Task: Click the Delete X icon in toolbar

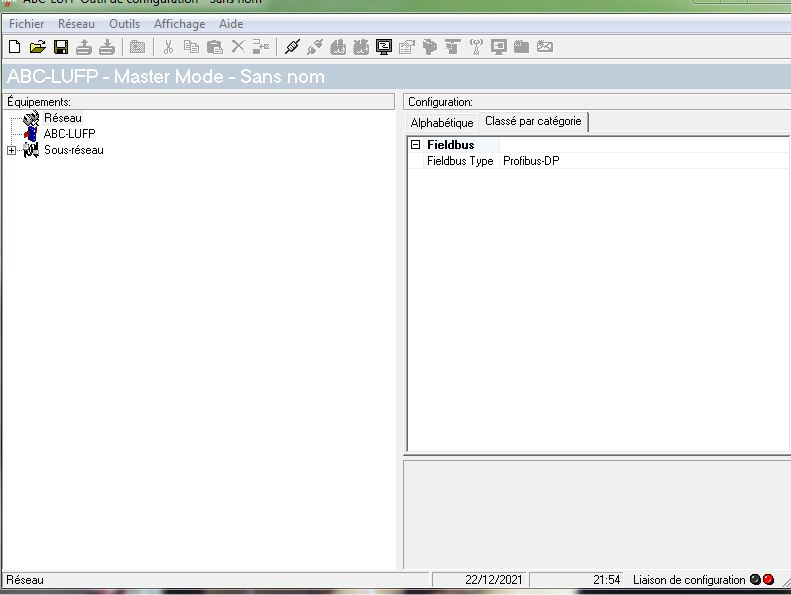Action: click(x=238, y=46)
